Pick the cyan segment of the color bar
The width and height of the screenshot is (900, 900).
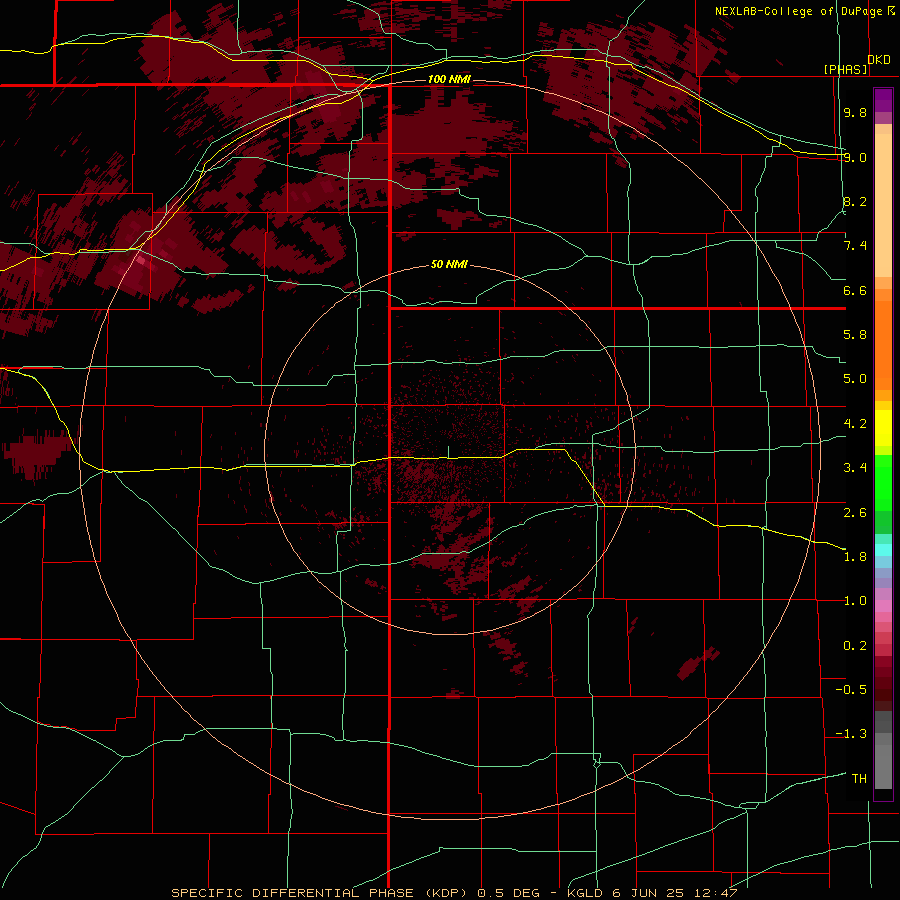(x=883, y=550)
